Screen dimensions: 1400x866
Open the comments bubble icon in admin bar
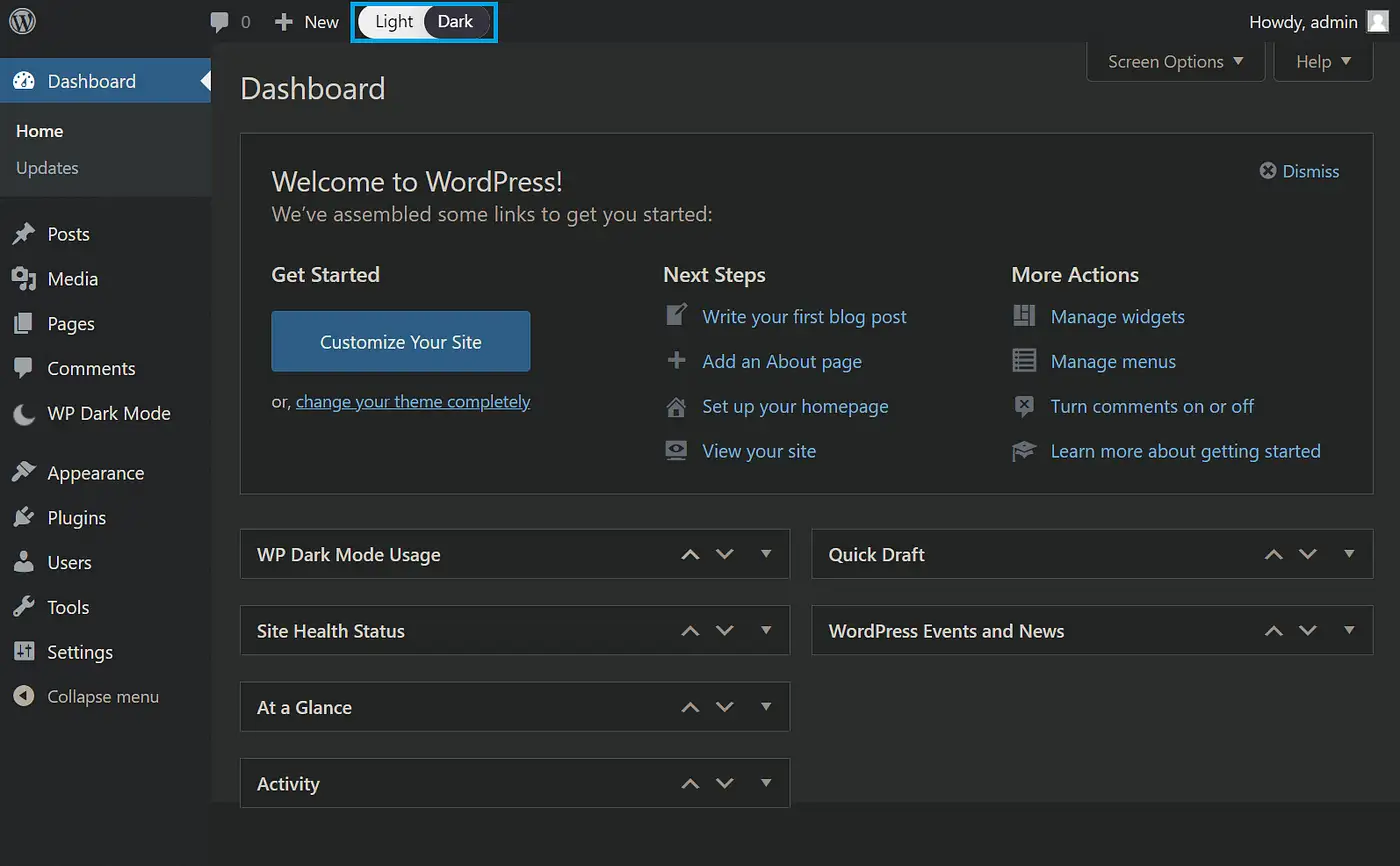coord(219,22)
